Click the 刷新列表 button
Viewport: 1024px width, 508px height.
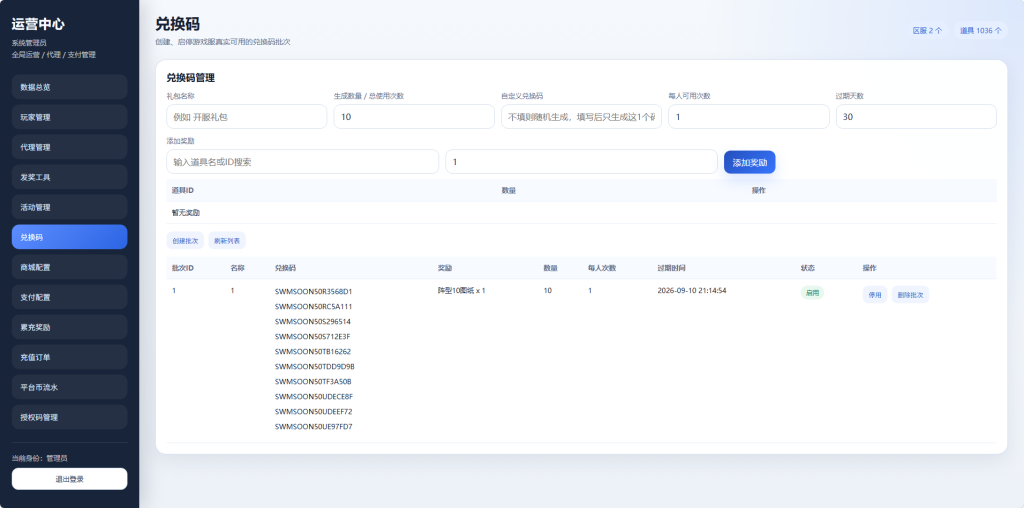click(x=227, y=240)
